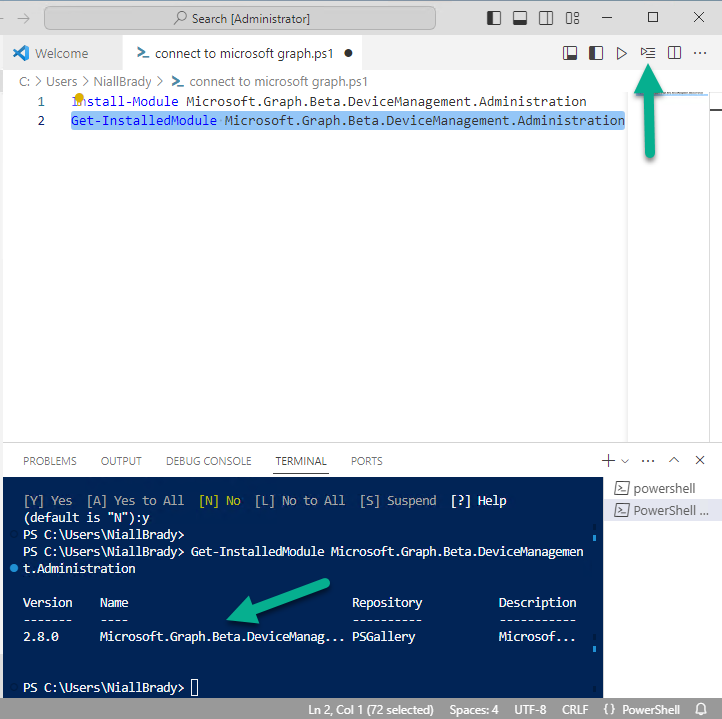Click the editor minimap
Image resolution: width=722 pixels, height=719 pixels.
[668, 267]
